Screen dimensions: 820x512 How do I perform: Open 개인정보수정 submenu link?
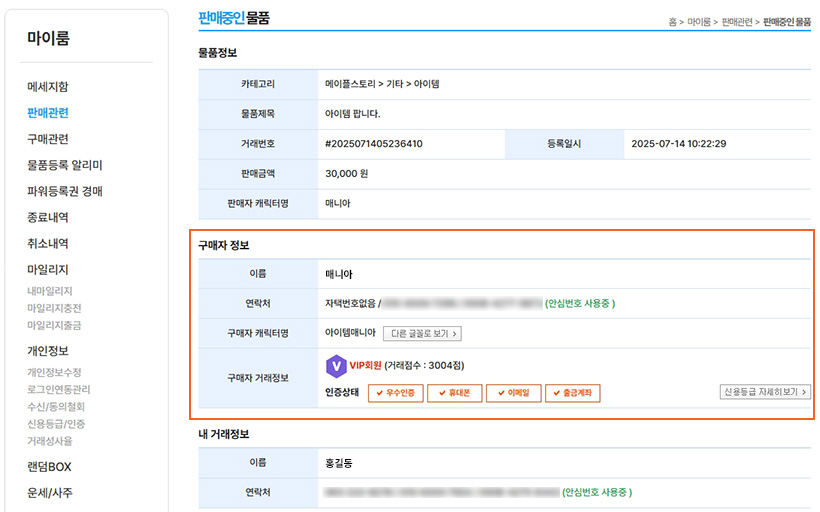pos(56,373)
